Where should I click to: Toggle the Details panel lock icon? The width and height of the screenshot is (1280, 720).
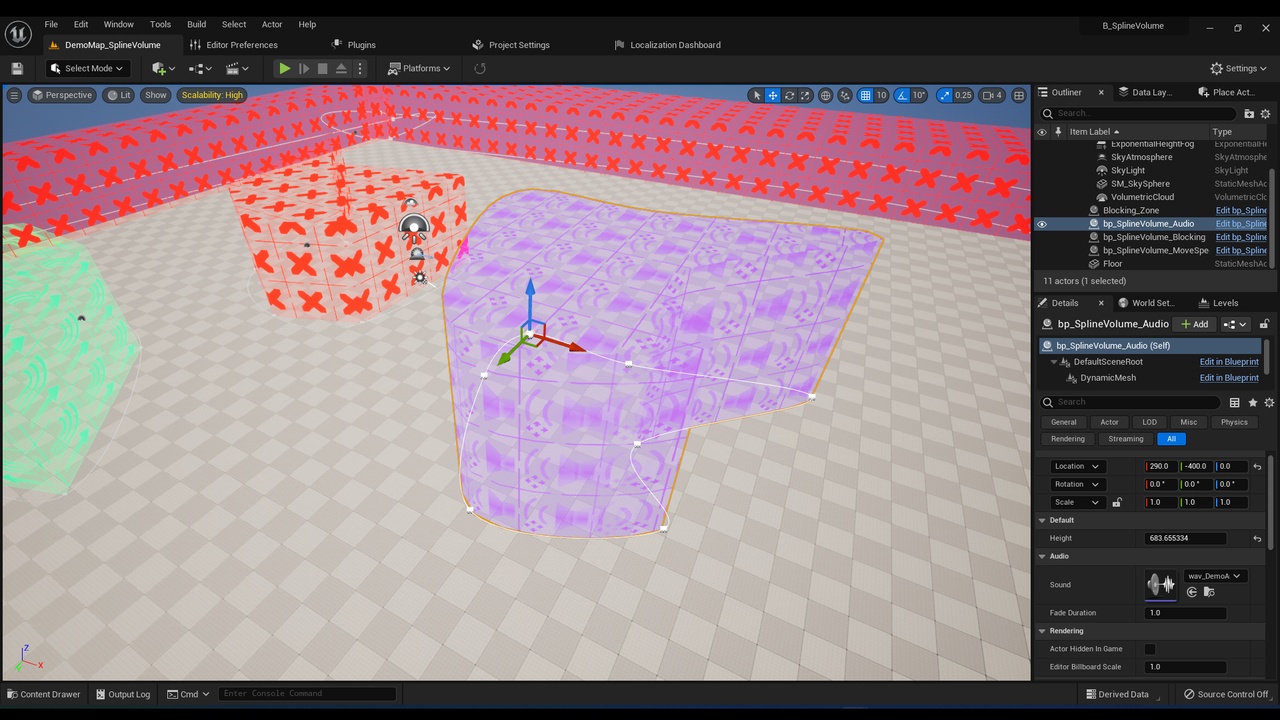(1264, 324)
